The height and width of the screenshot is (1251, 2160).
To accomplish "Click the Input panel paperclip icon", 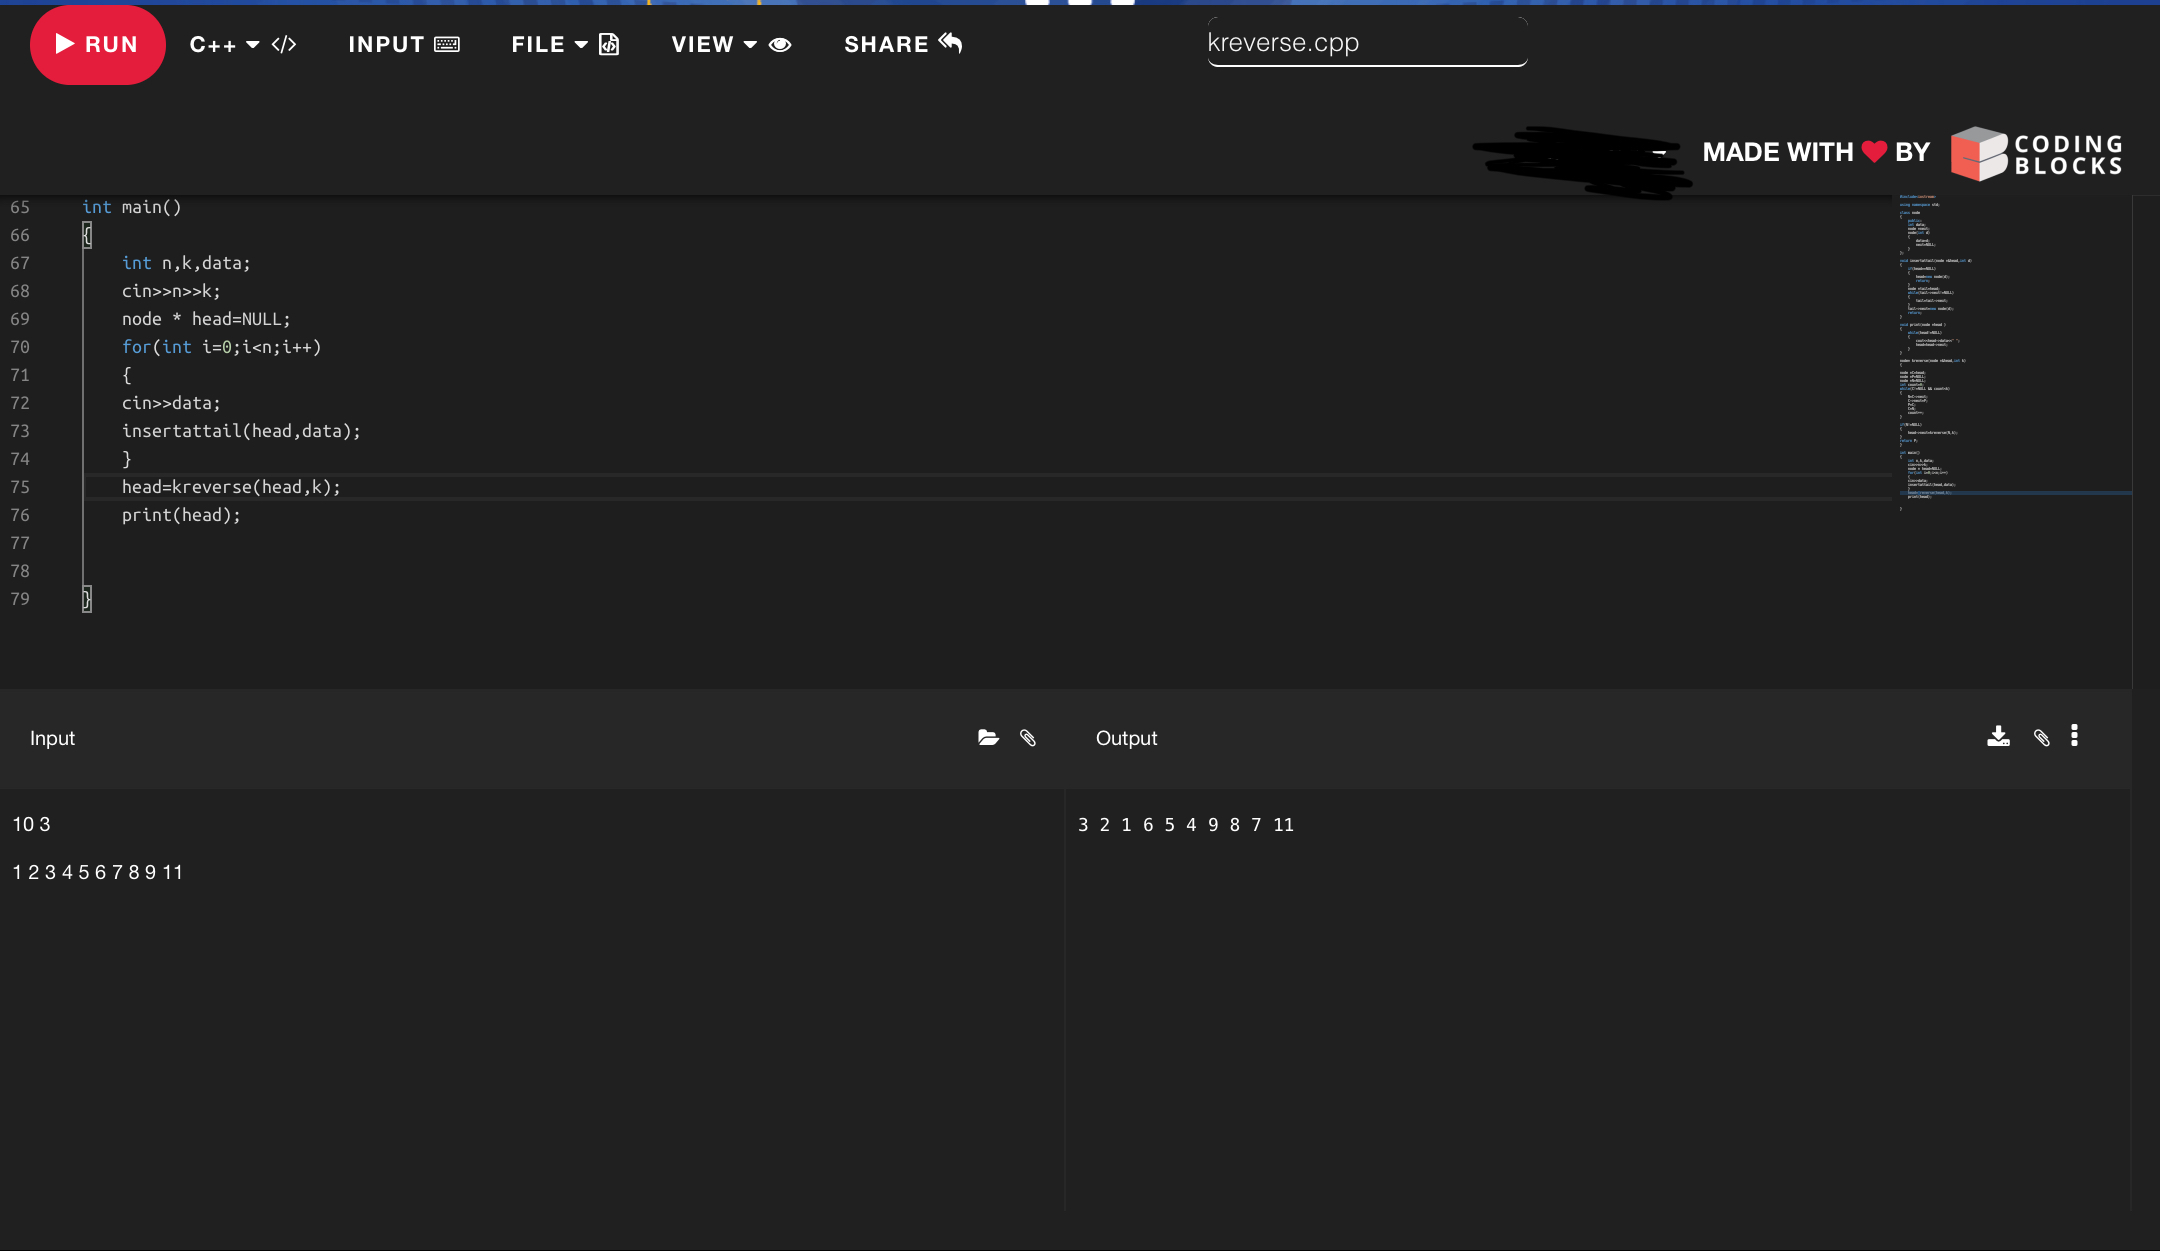I will tap(1028, 738).
